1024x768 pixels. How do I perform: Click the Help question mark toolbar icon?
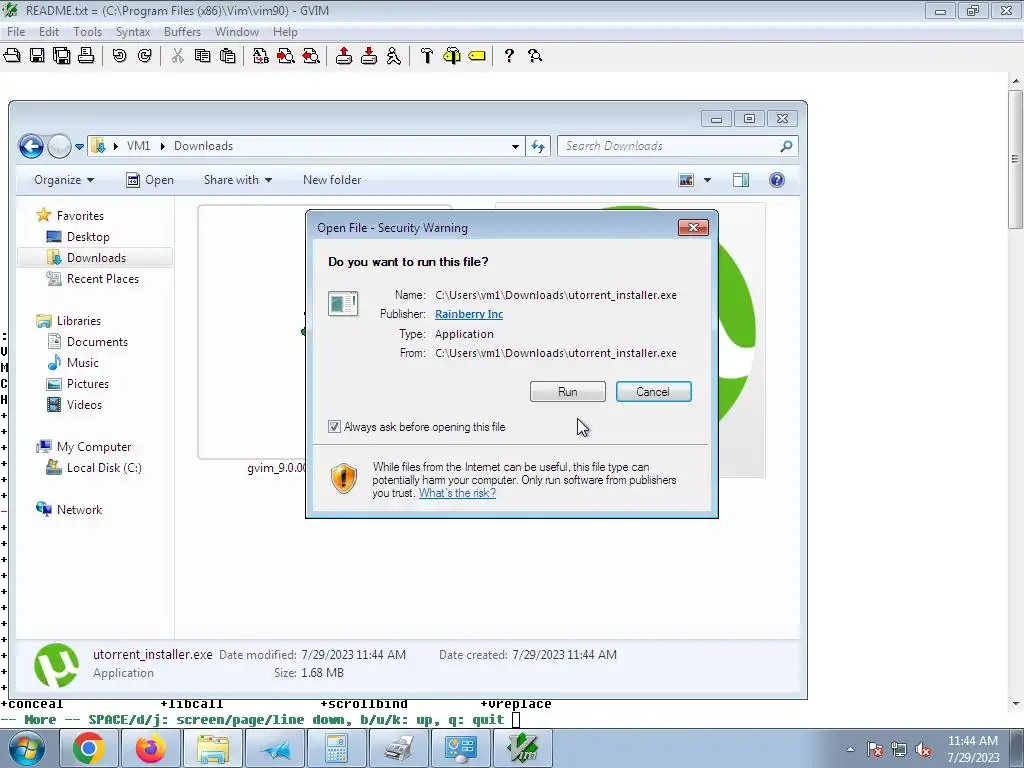(x=509, y=56)
